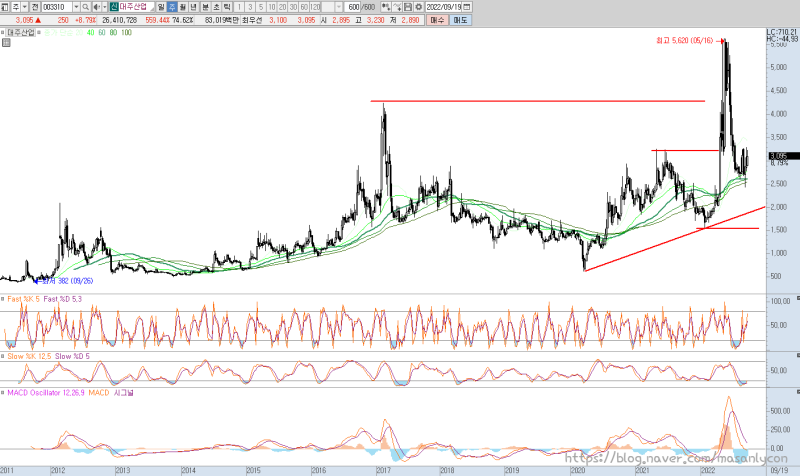Select the weekly 주 period button
800x476 pixels.
pyautogui.click(x=172, y=7)
